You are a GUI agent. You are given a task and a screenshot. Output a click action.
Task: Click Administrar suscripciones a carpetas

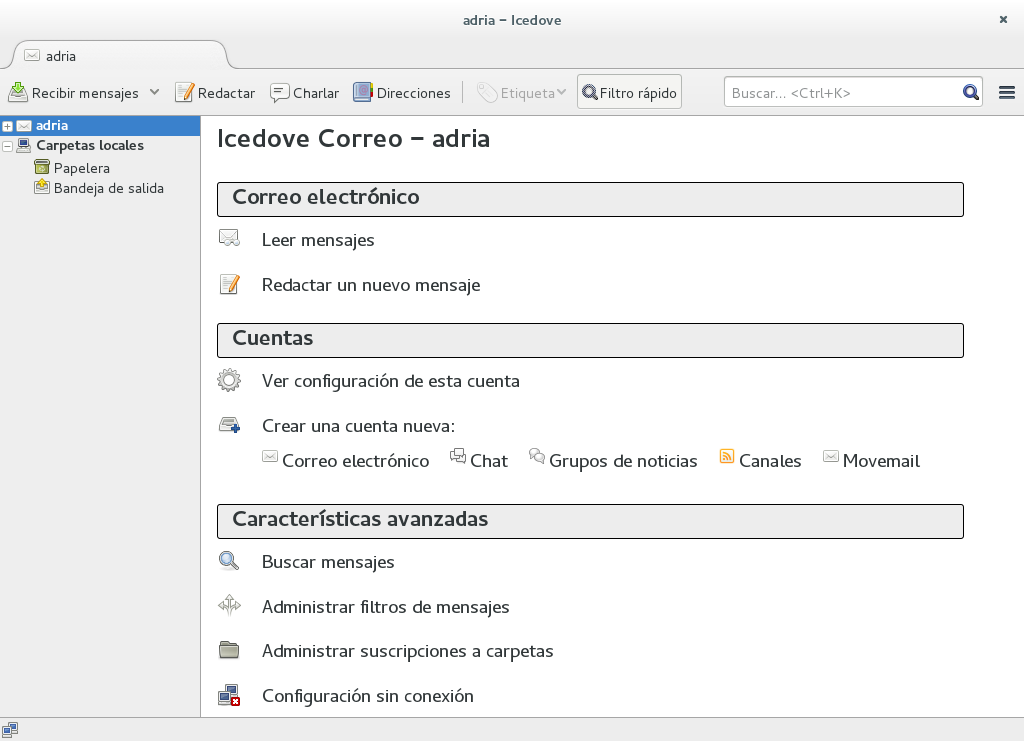408,651
